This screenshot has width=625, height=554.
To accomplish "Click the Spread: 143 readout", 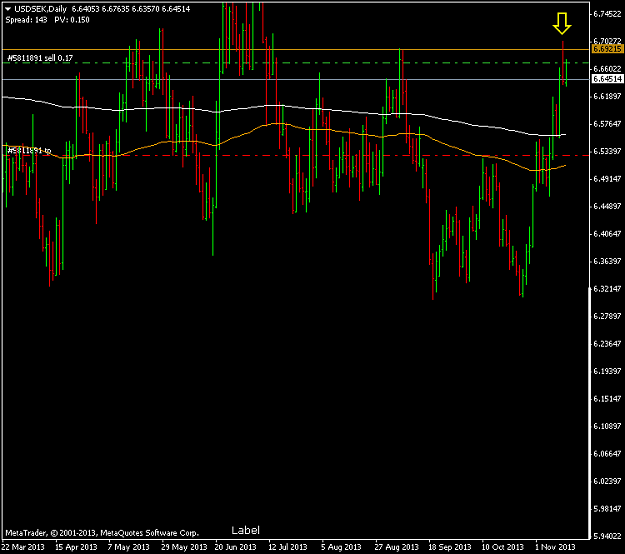I will point(26,20).
